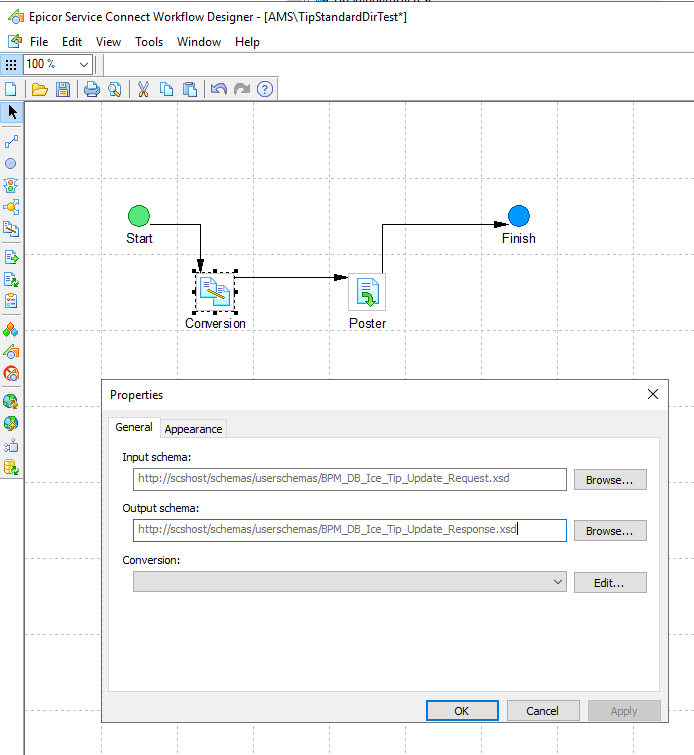Image resolution: width=694 pixels, height=755 pixels.
Task: Cancel the Properties dialog
Action: [543, 711]
